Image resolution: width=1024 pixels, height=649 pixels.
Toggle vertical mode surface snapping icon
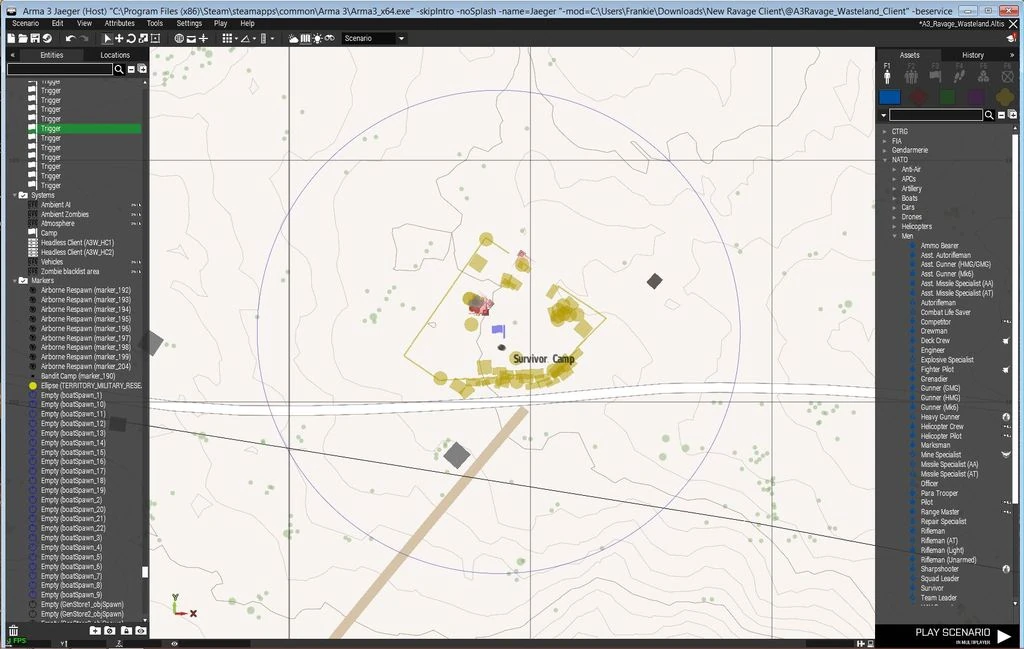click(x=203, y=39)
